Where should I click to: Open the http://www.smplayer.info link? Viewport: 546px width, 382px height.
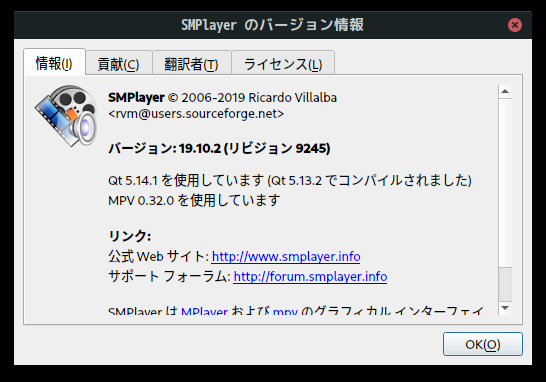click(286, 257)
